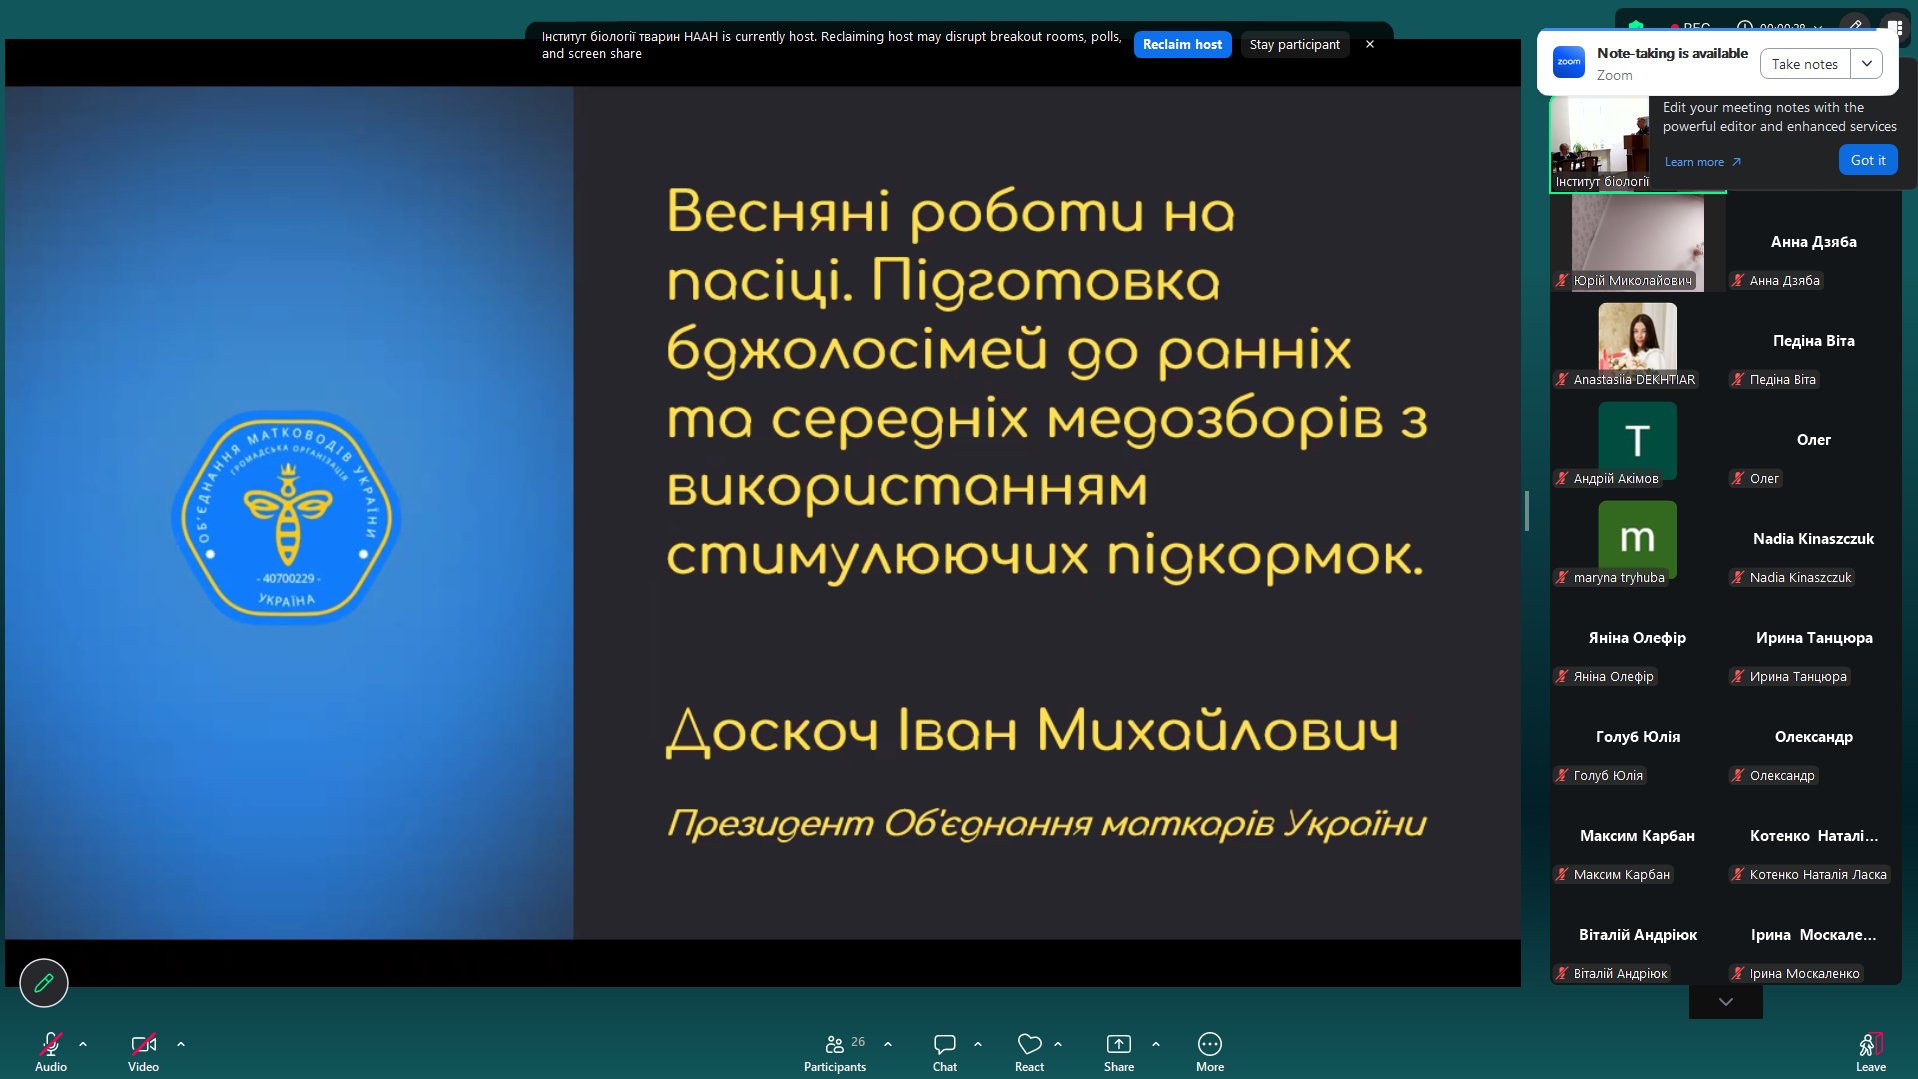
Task: Dismiss the host notification banner
Action: click(x=1370, y=45)
